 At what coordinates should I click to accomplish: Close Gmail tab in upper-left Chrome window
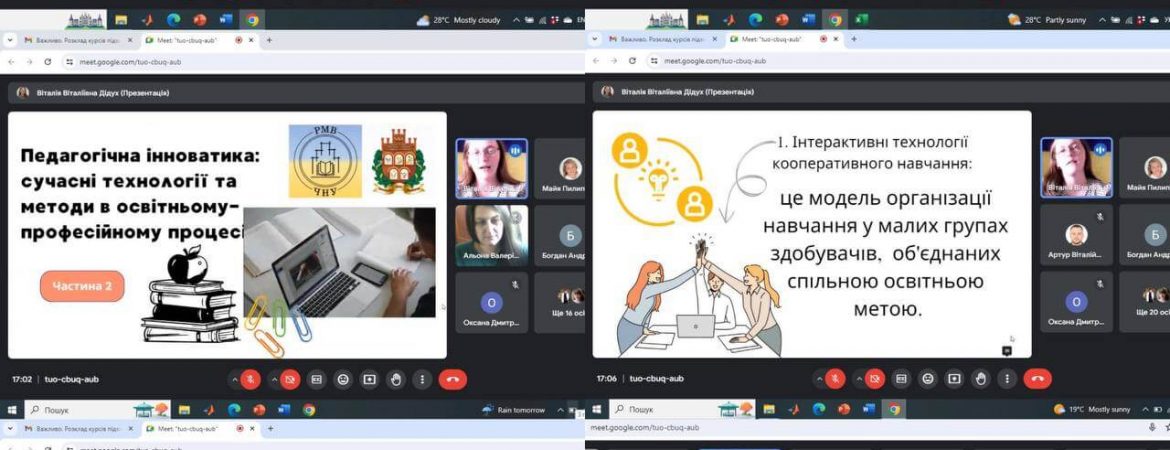(130, 40)
